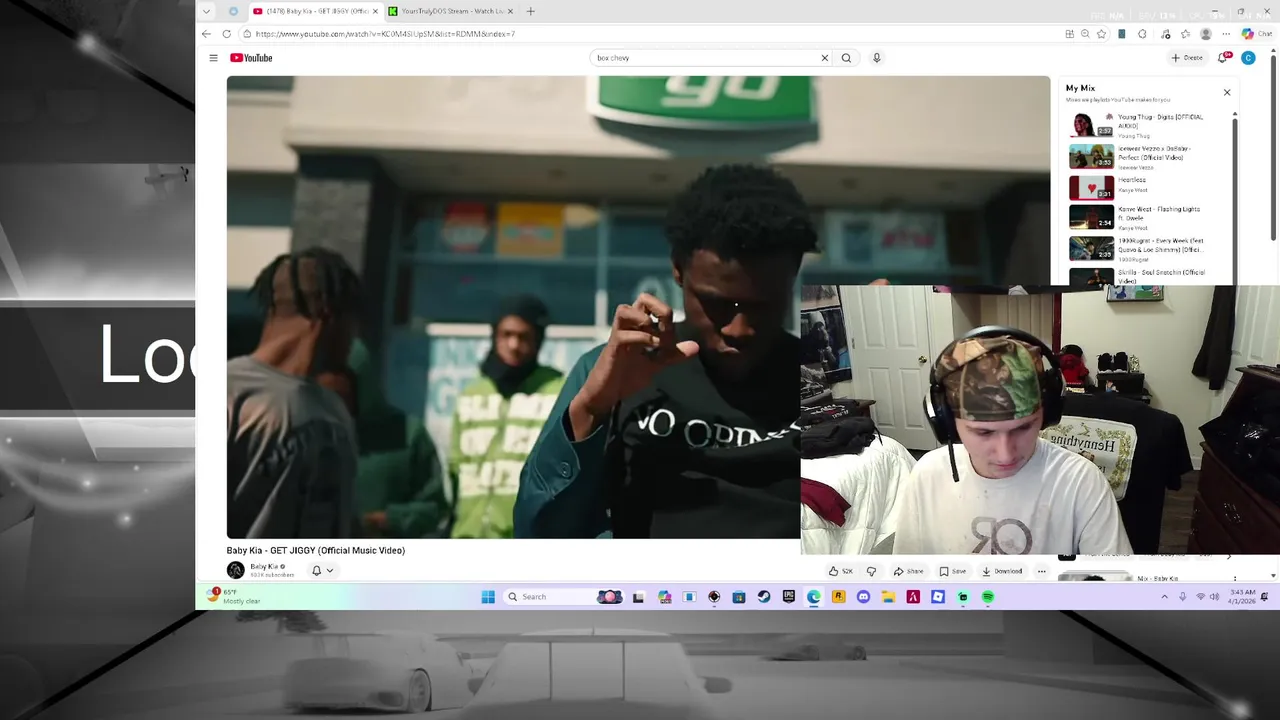
Task: Open the YouTube account avatar menu
Action: pyautogui.click(x=1248, y=58)
